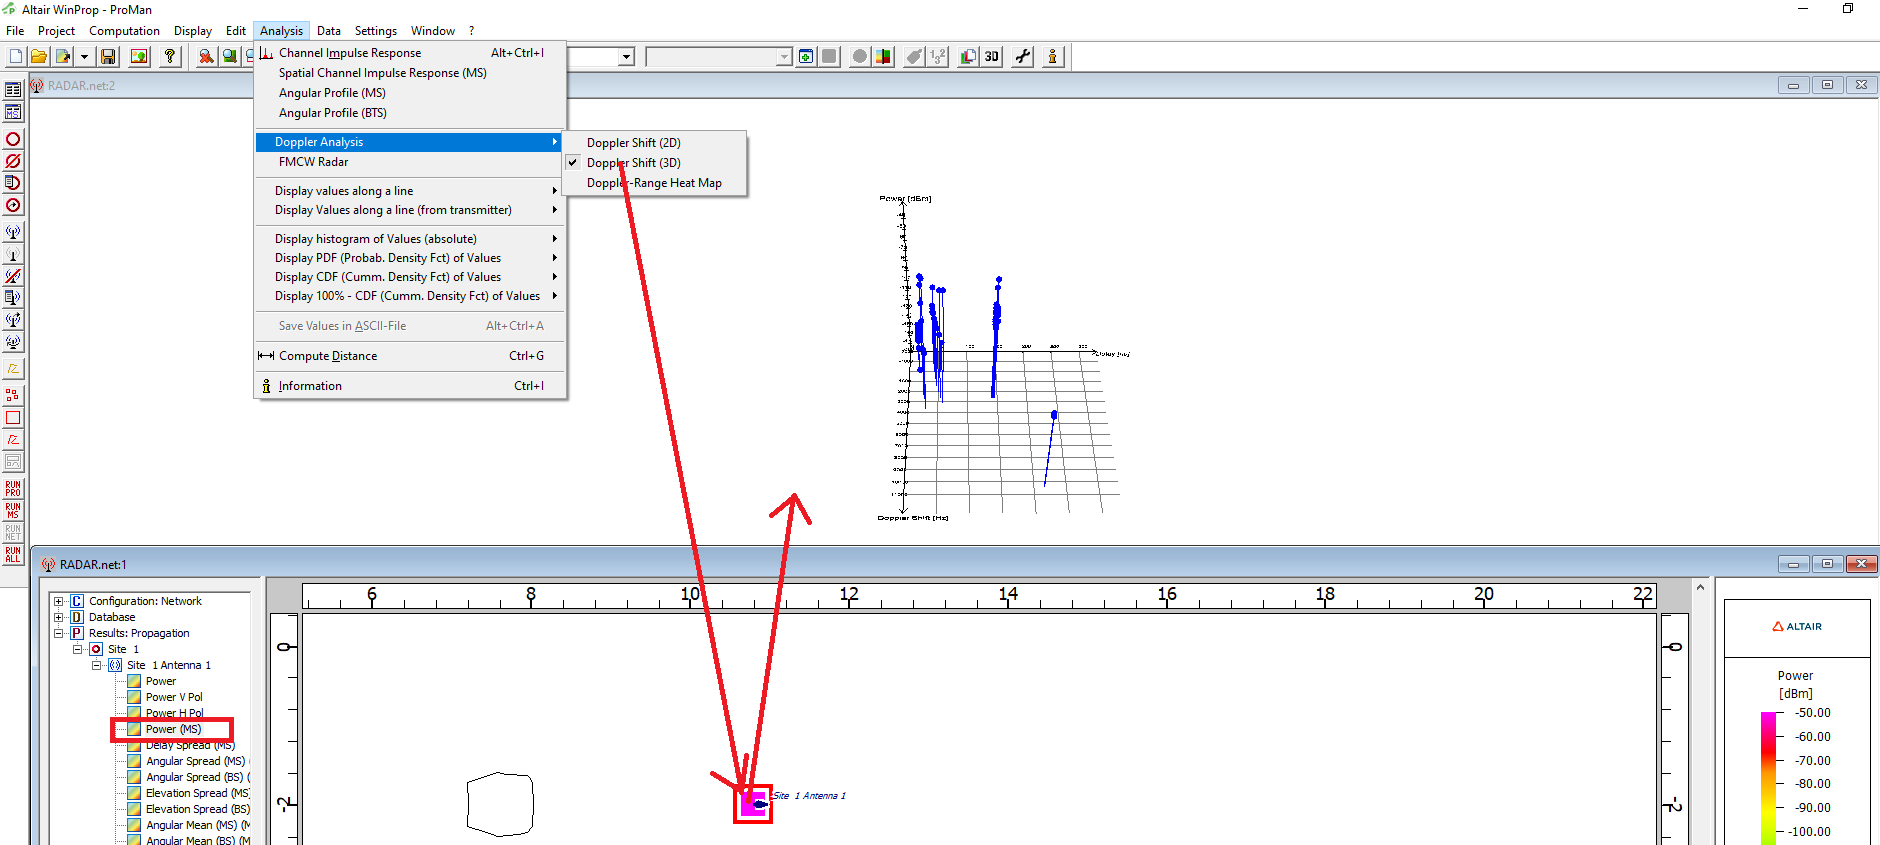Select Angular Profile (BTS) menu entry

point(411,113)
